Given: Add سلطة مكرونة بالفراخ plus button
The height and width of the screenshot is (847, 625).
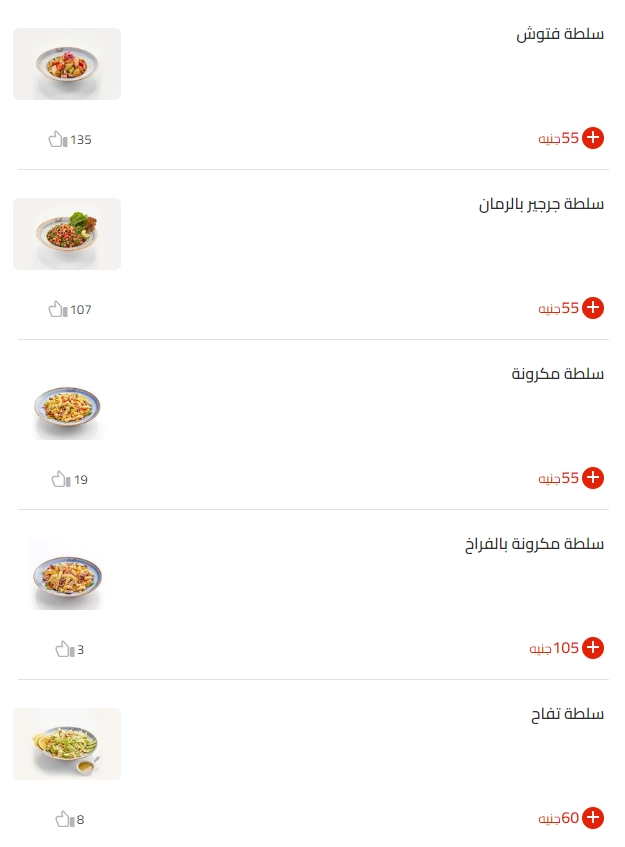Looking at the screenshot, I should coord(593,648).
